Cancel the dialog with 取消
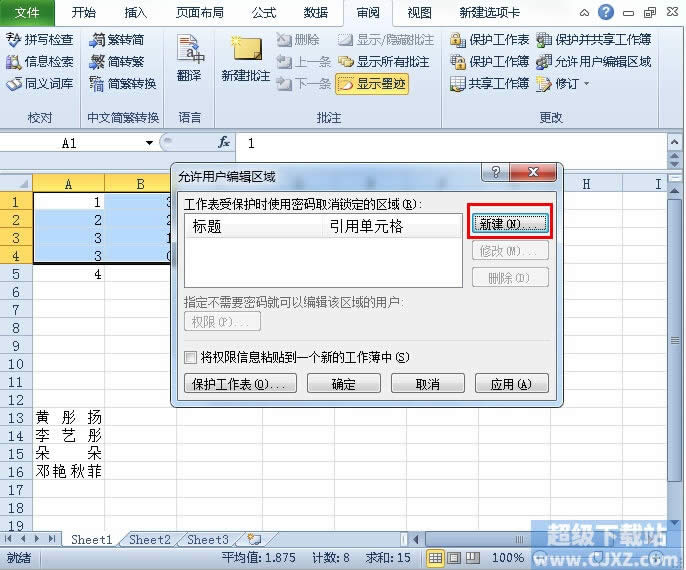 tap(427, 384)
